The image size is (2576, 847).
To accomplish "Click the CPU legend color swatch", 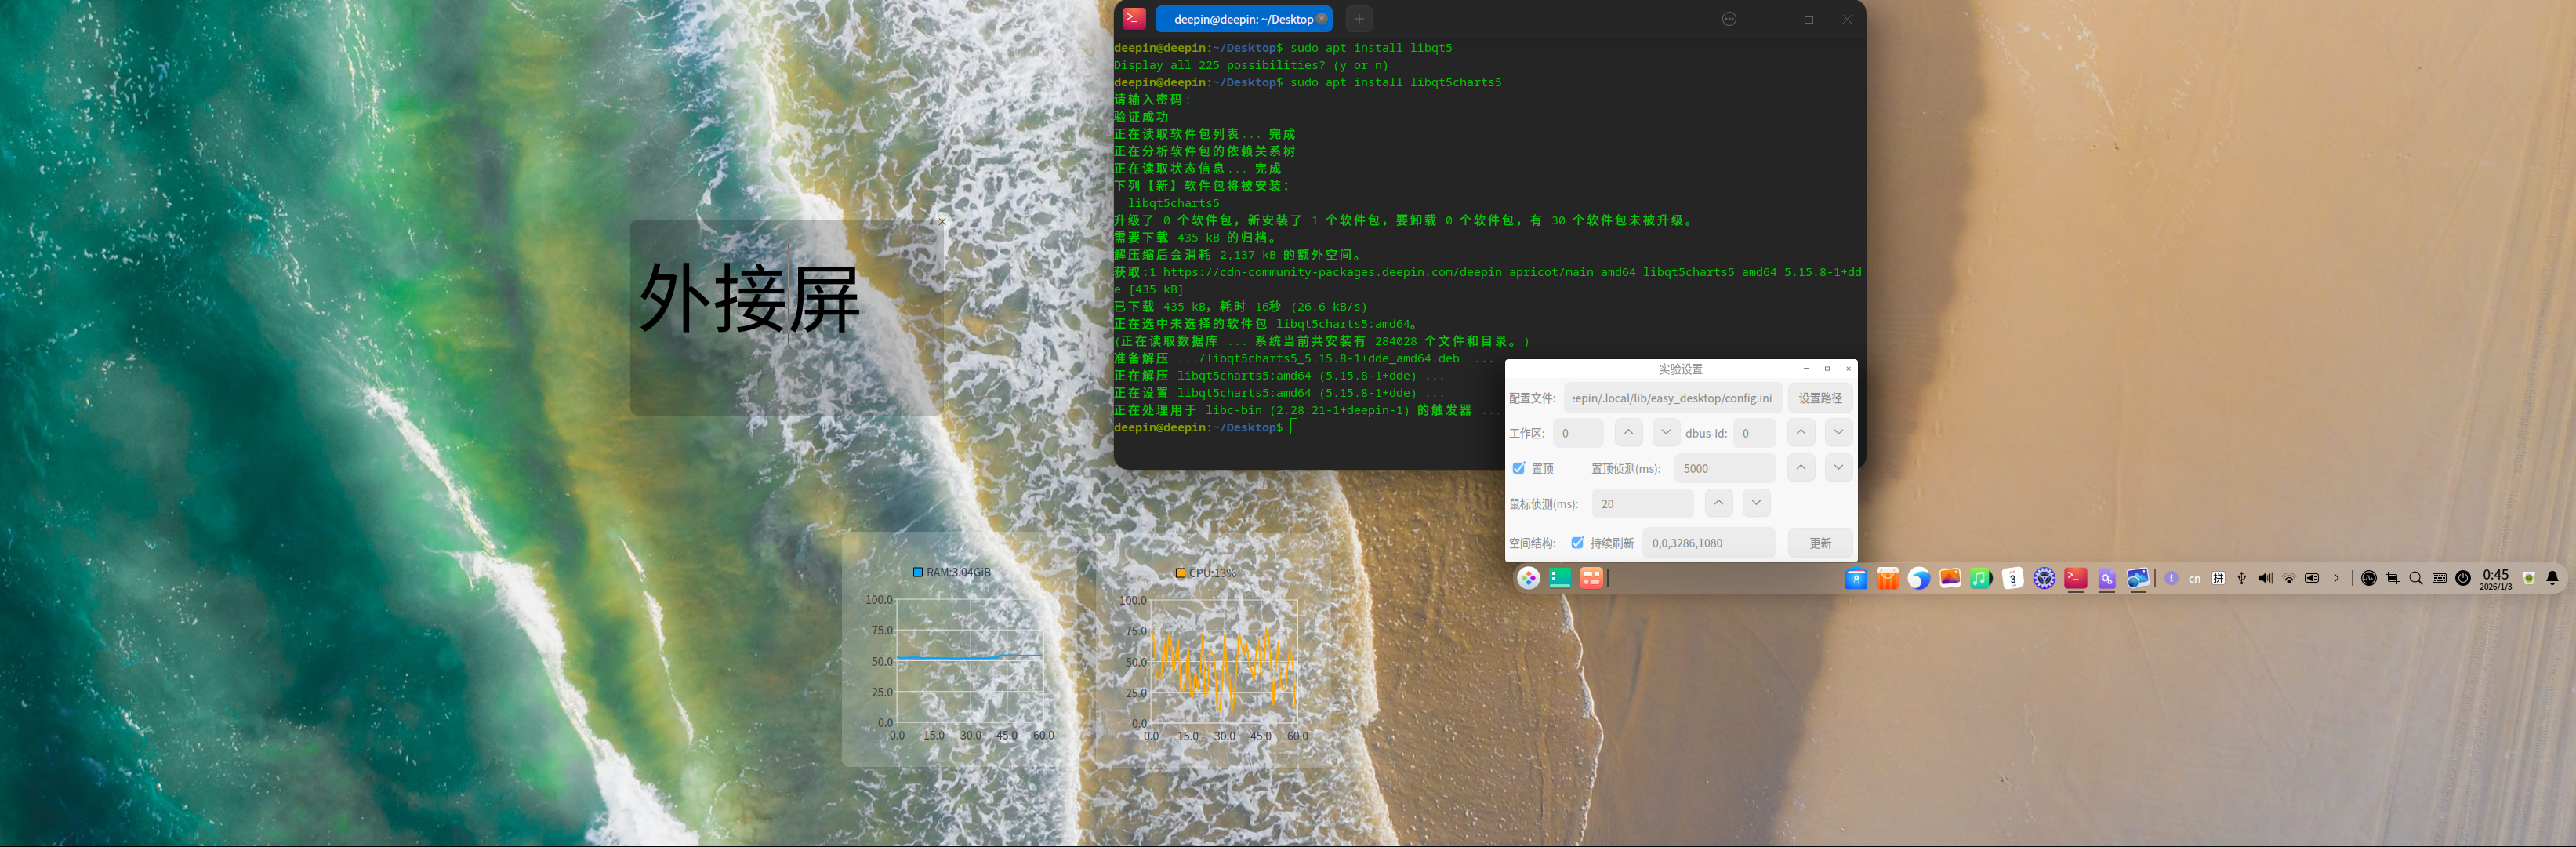I will pos(1180,573).
